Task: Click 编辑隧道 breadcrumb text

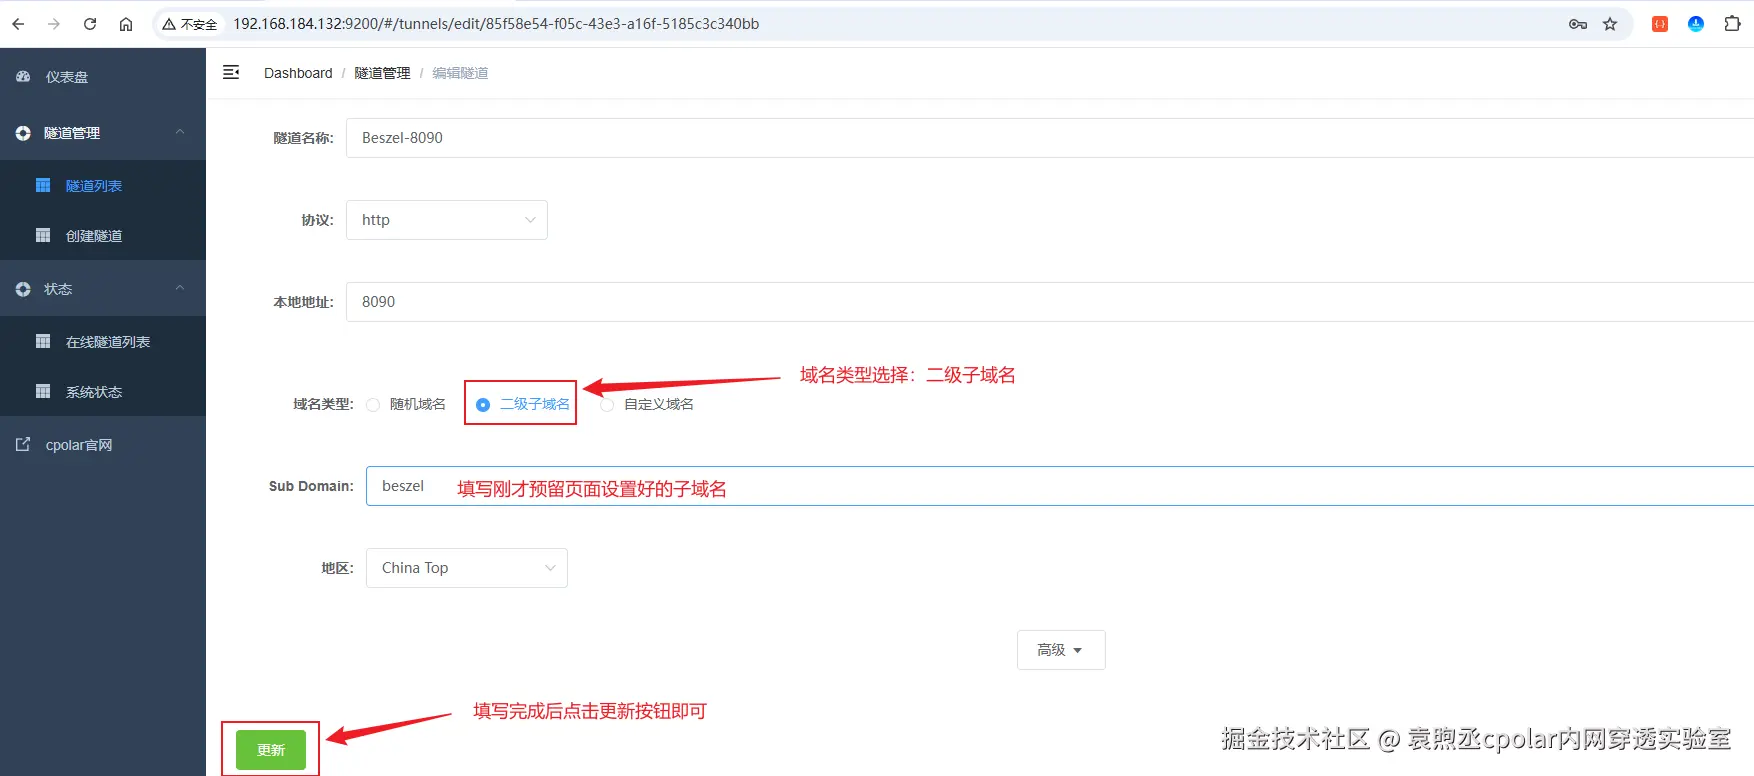Action: click(x=460, y=73)
